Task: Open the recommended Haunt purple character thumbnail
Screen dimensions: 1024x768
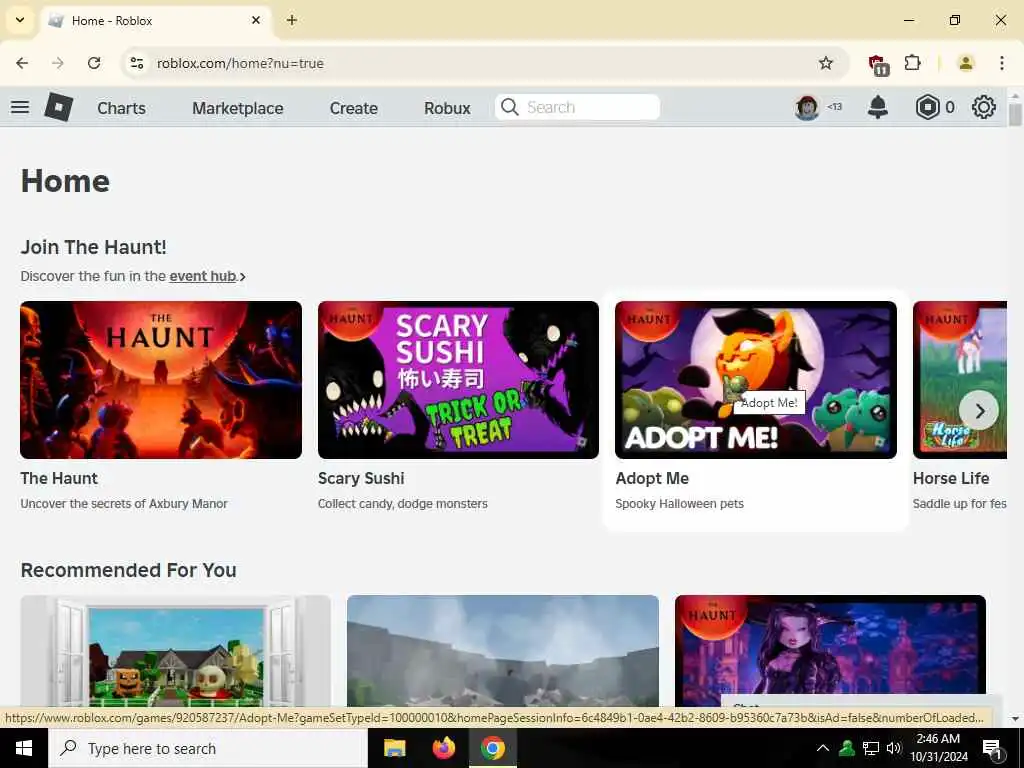Action: pos(830,645)
